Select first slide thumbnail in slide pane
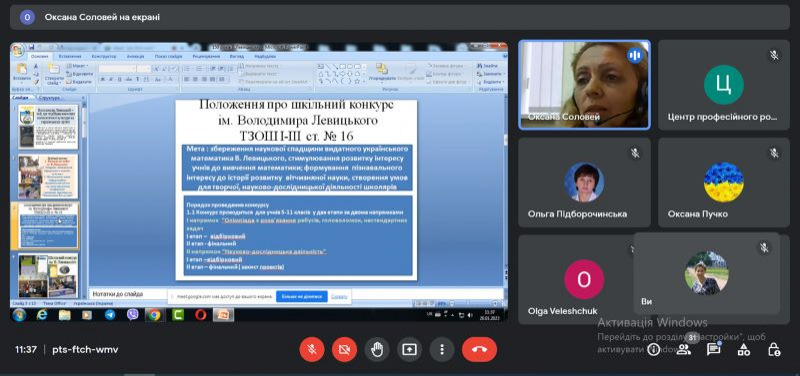800x376 pixels. (x=48, y=127)
